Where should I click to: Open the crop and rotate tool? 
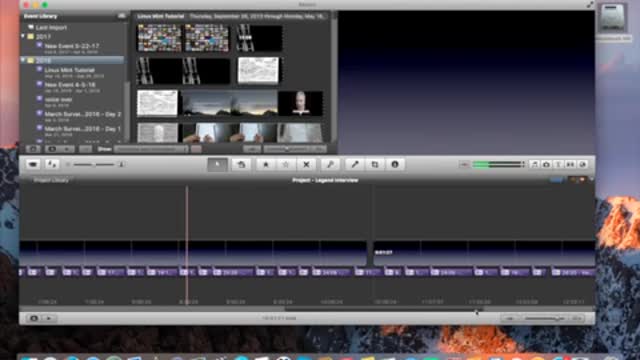click(375, 164)
